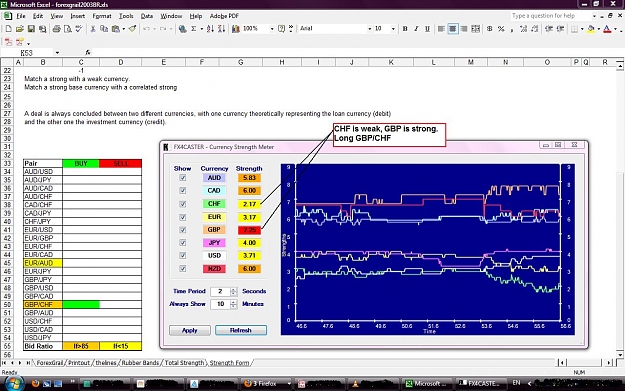Merge and center the selected cells
This screenshot has width=625, height=391.
[x=476, y=29]
